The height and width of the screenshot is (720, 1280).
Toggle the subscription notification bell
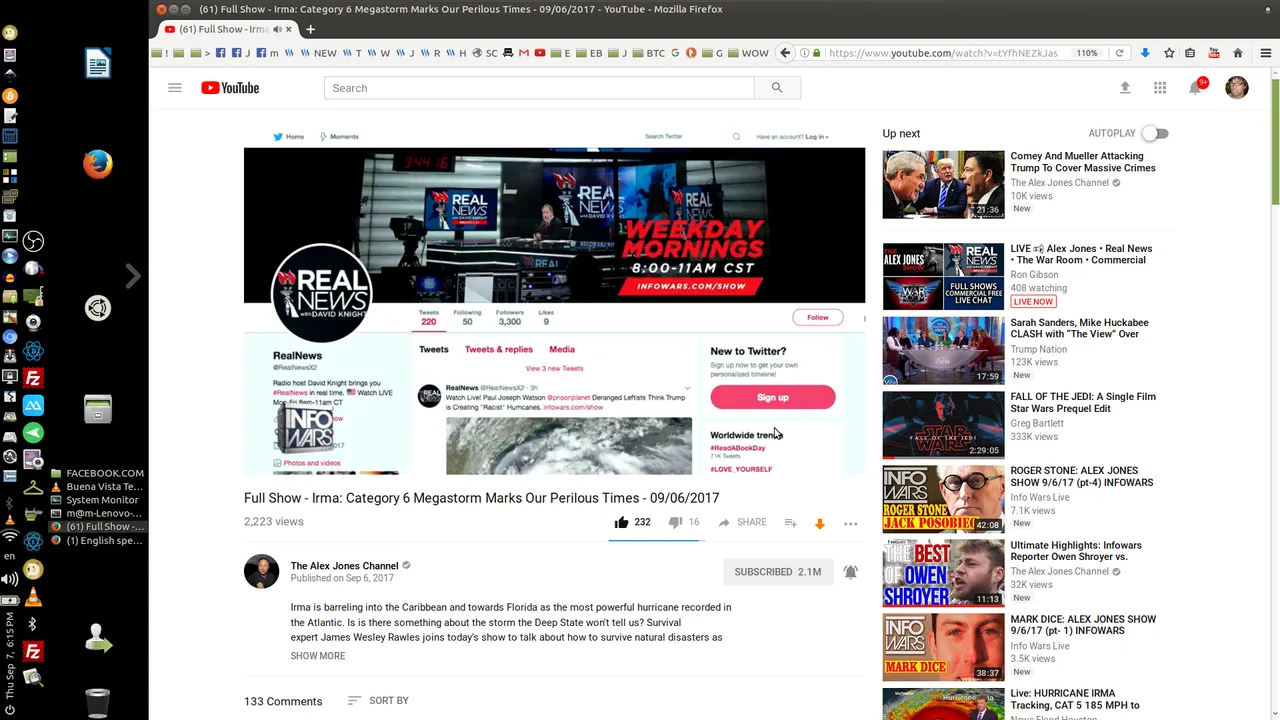coord(850,572)
